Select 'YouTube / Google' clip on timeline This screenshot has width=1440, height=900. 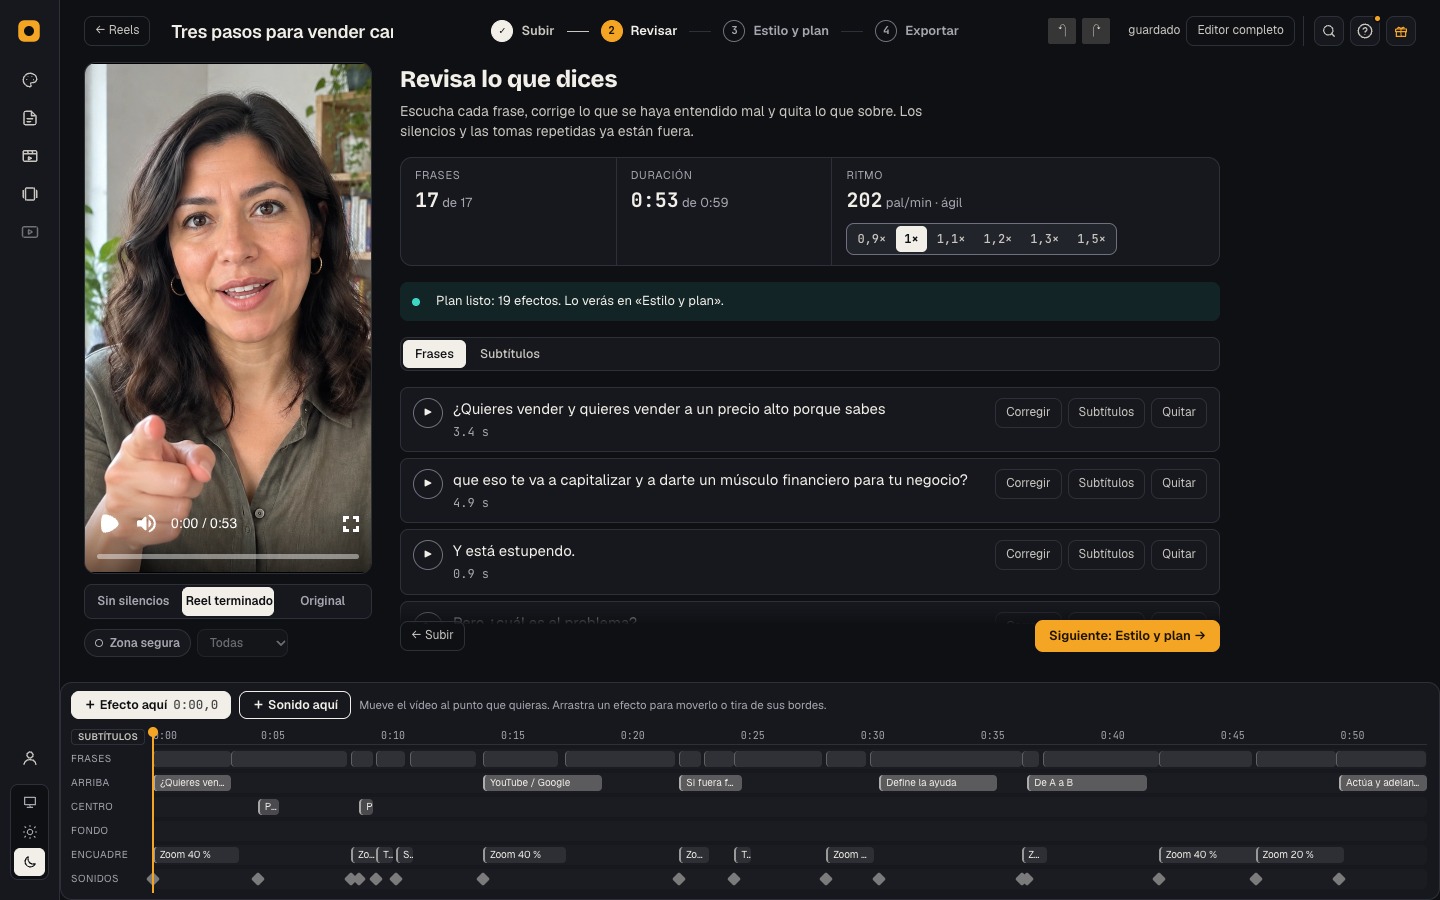(542, 783)
